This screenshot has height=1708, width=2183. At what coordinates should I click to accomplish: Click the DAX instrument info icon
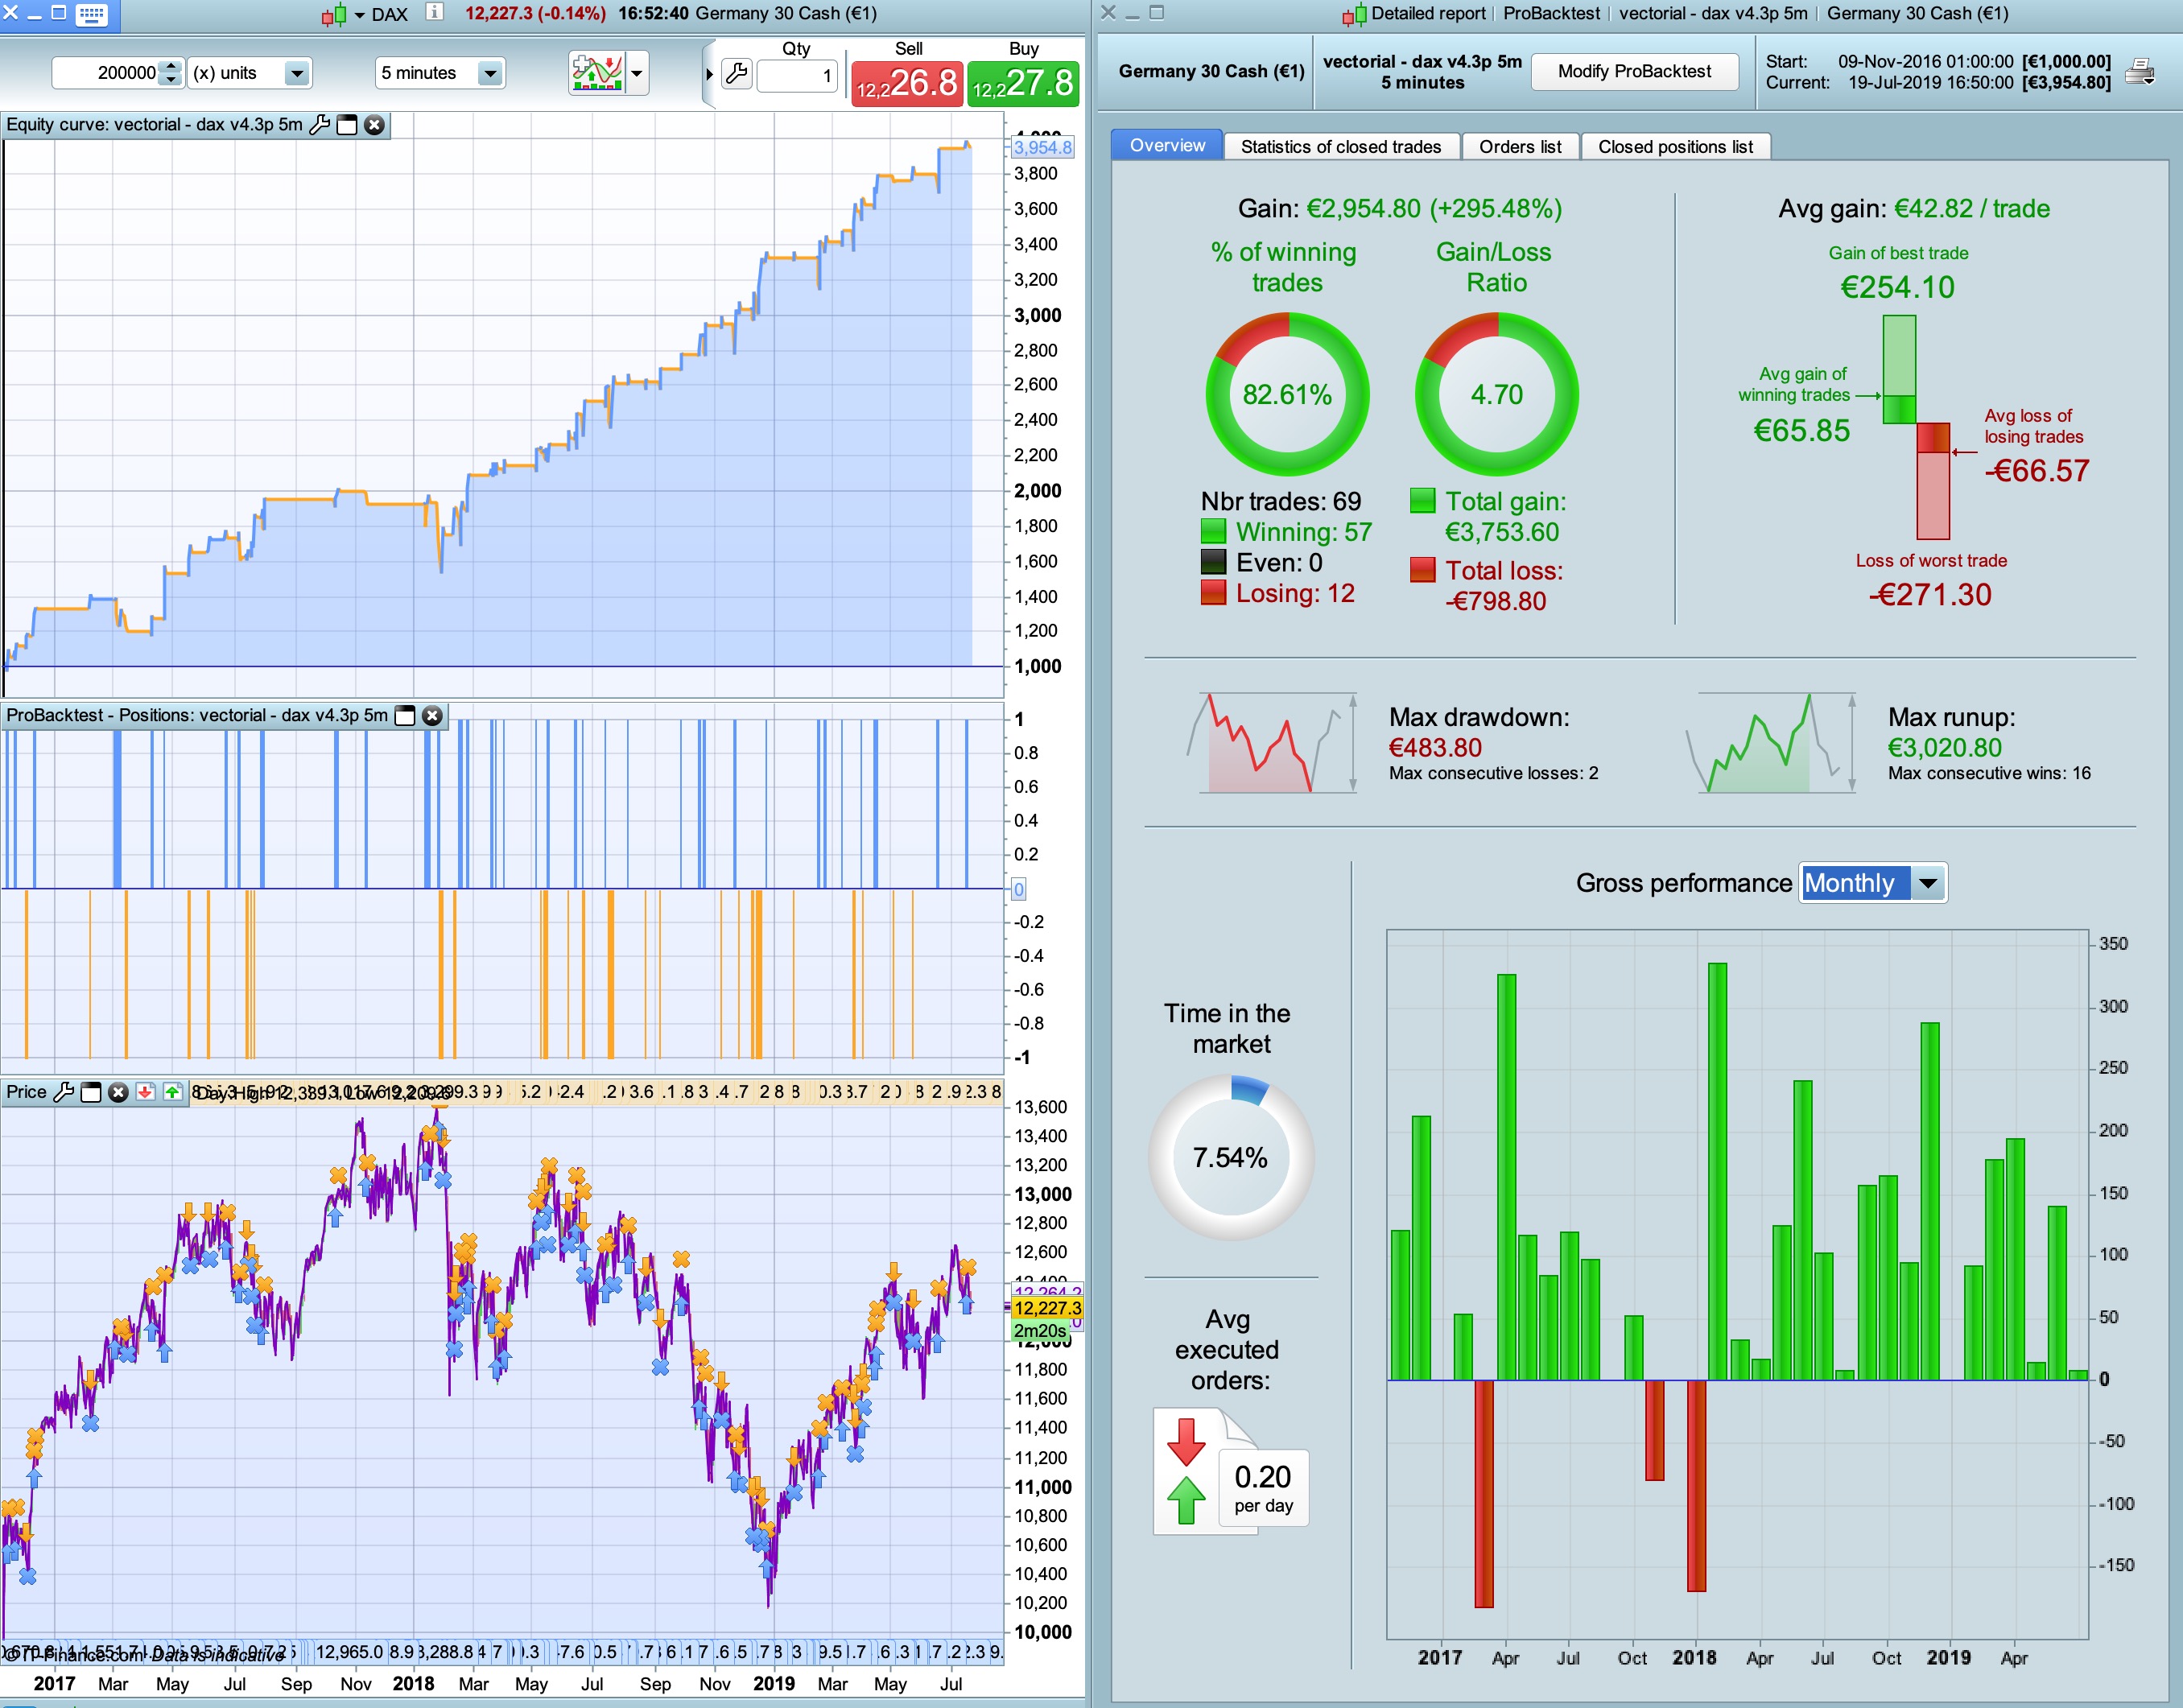pos(434,12)
